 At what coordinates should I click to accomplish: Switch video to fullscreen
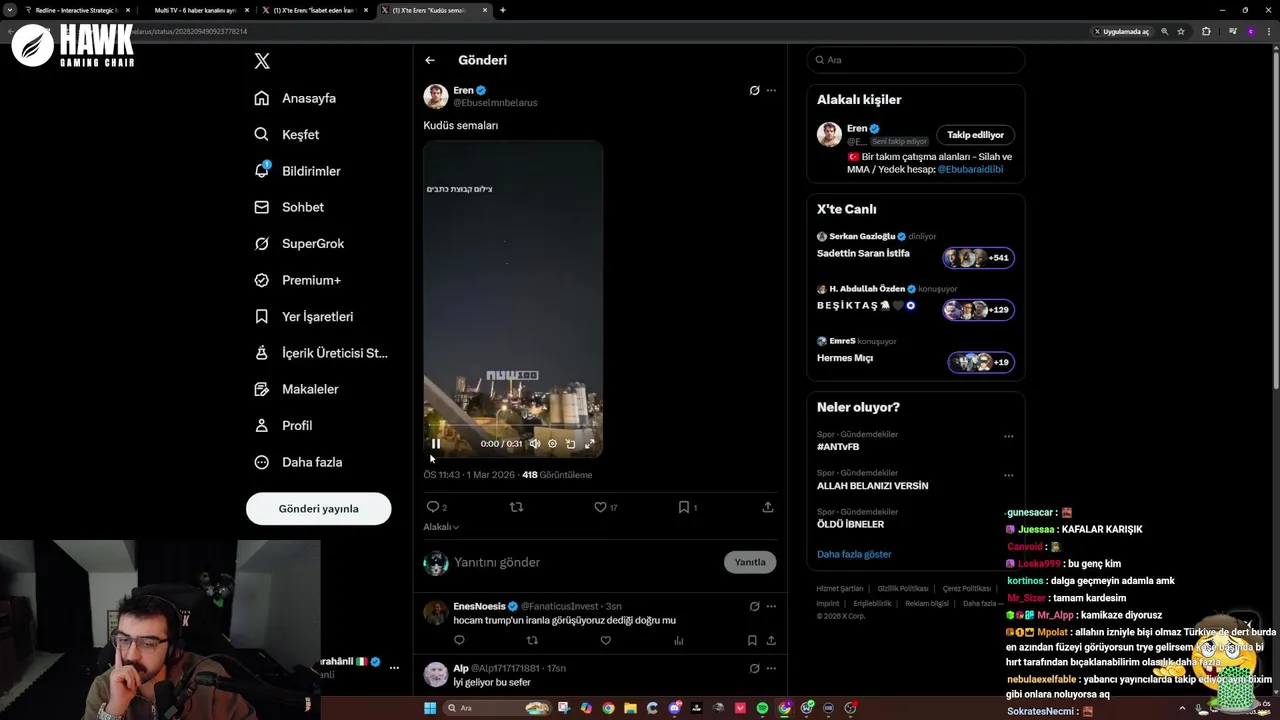(x=589, y=443)
